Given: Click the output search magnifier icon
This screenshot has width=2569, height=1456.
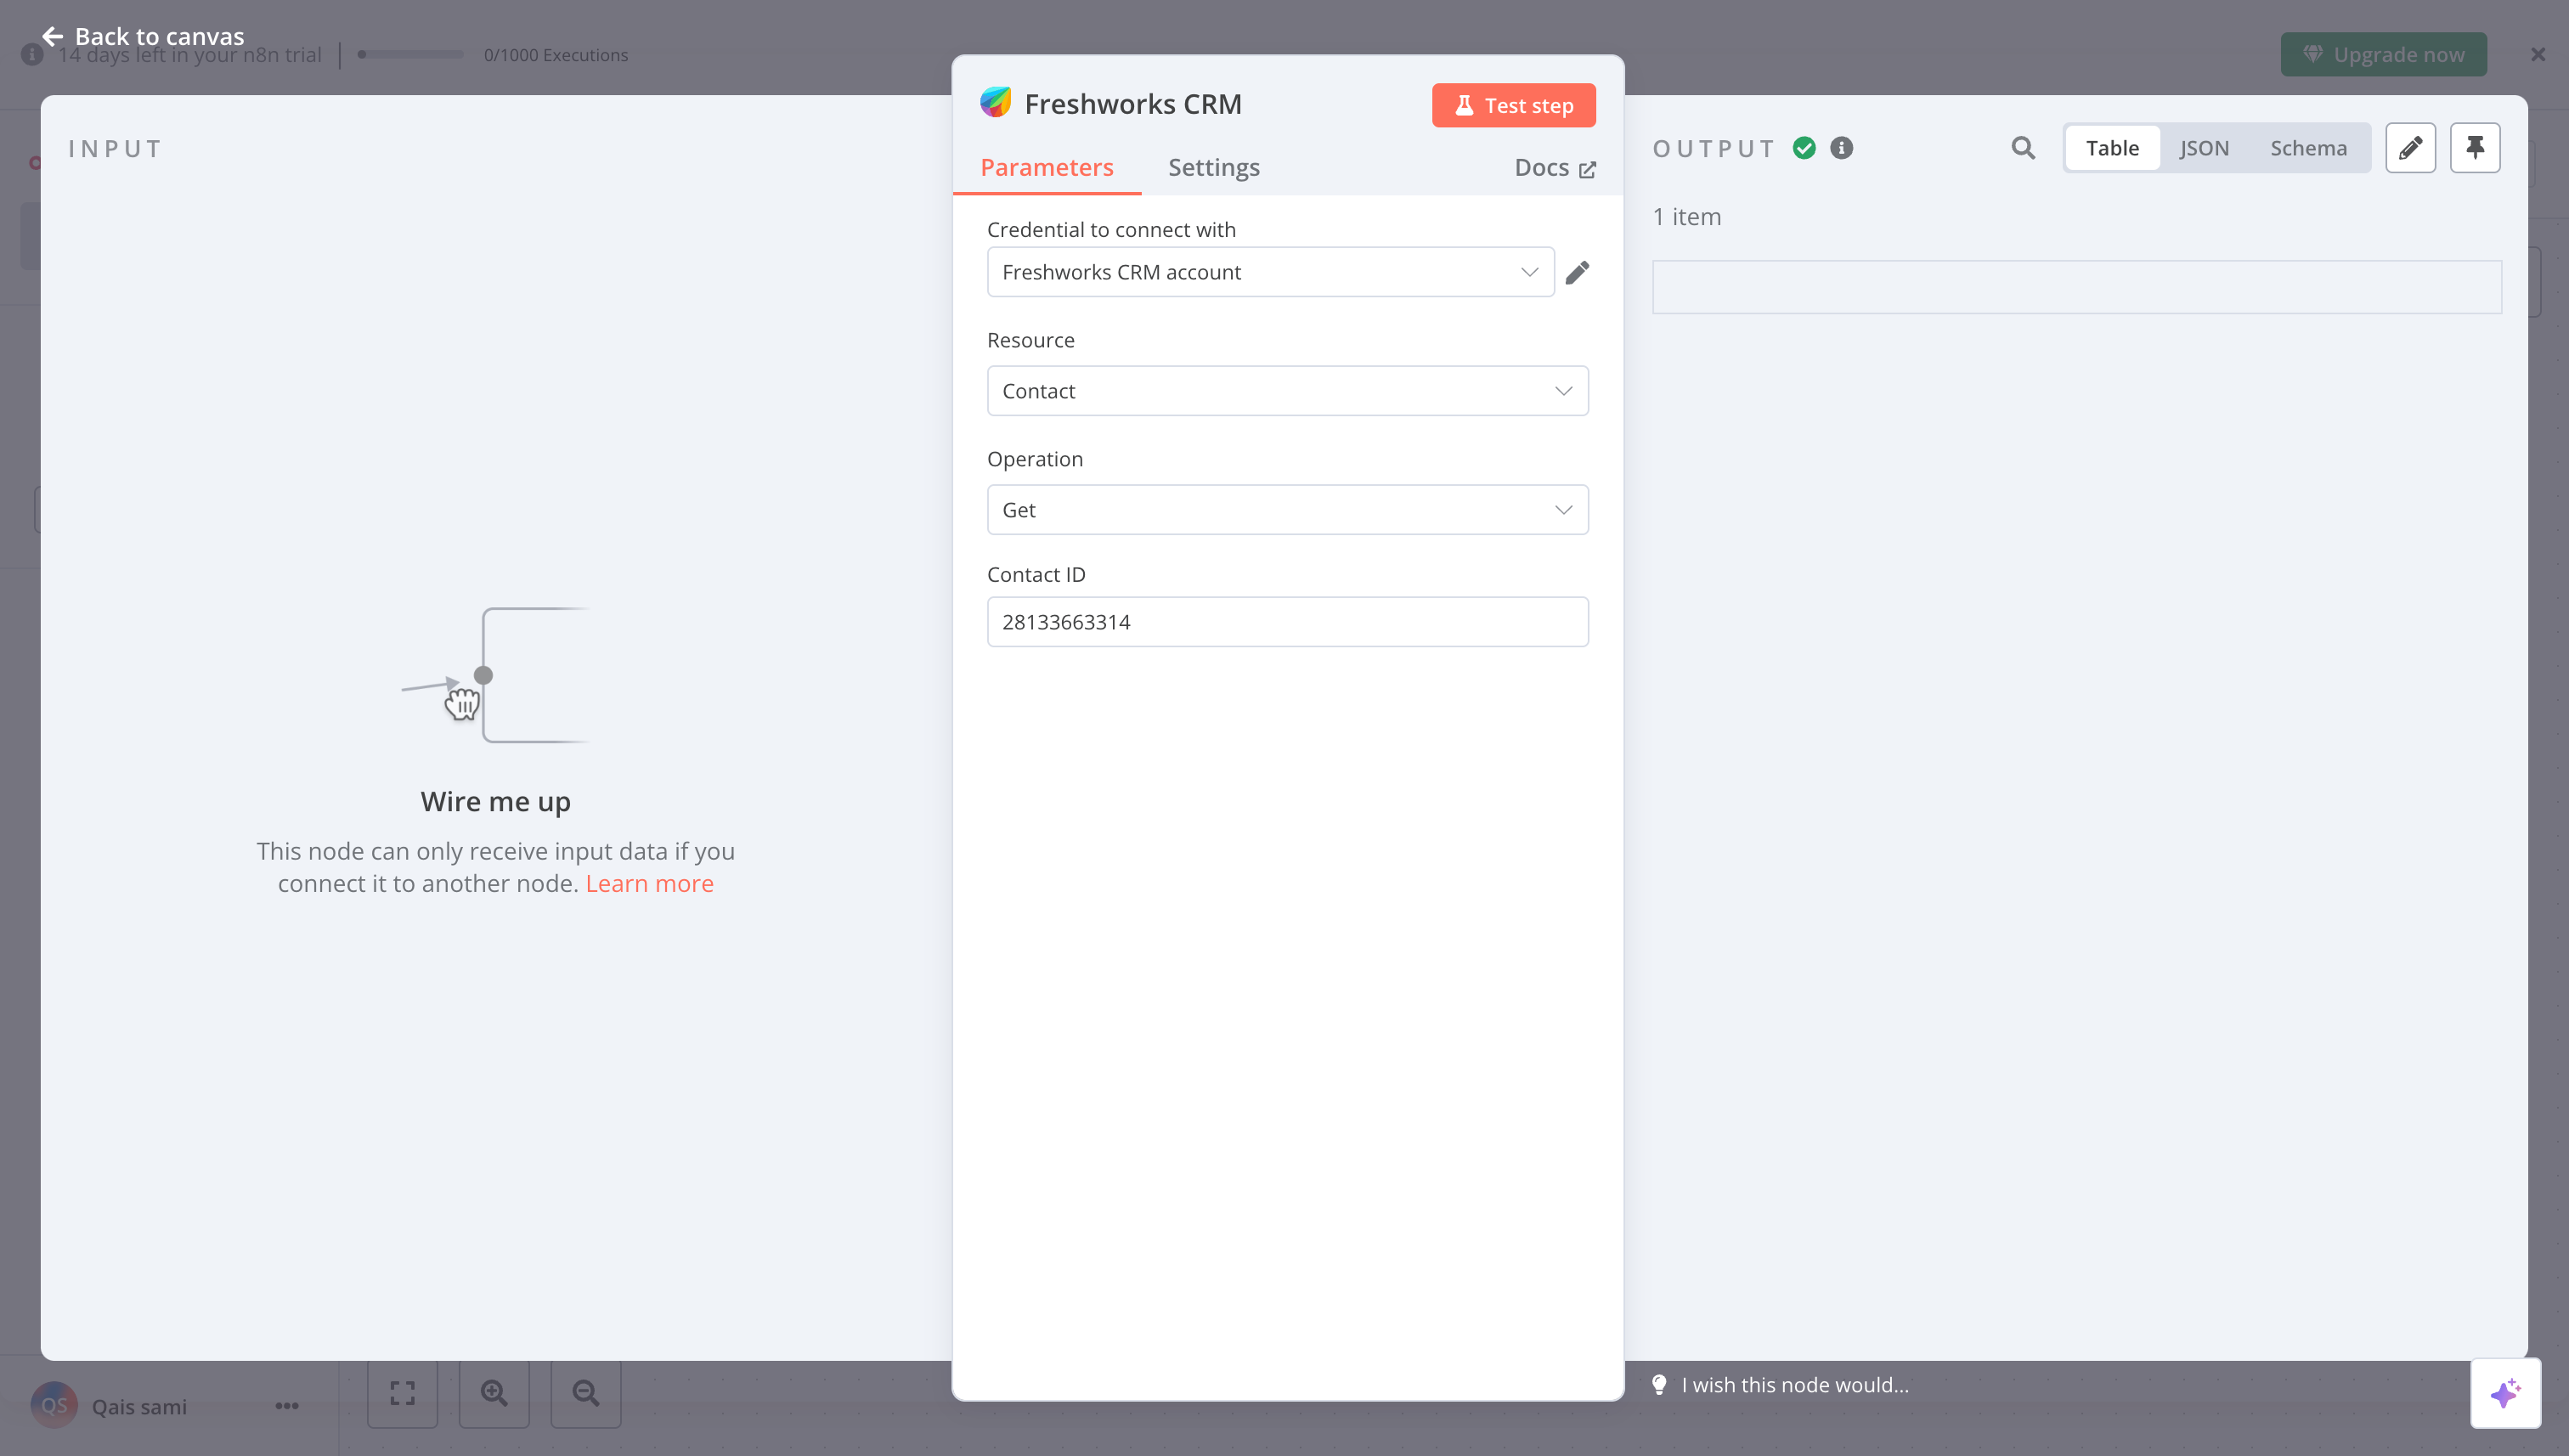Looking at the screenshot, I should (2022, 148).
